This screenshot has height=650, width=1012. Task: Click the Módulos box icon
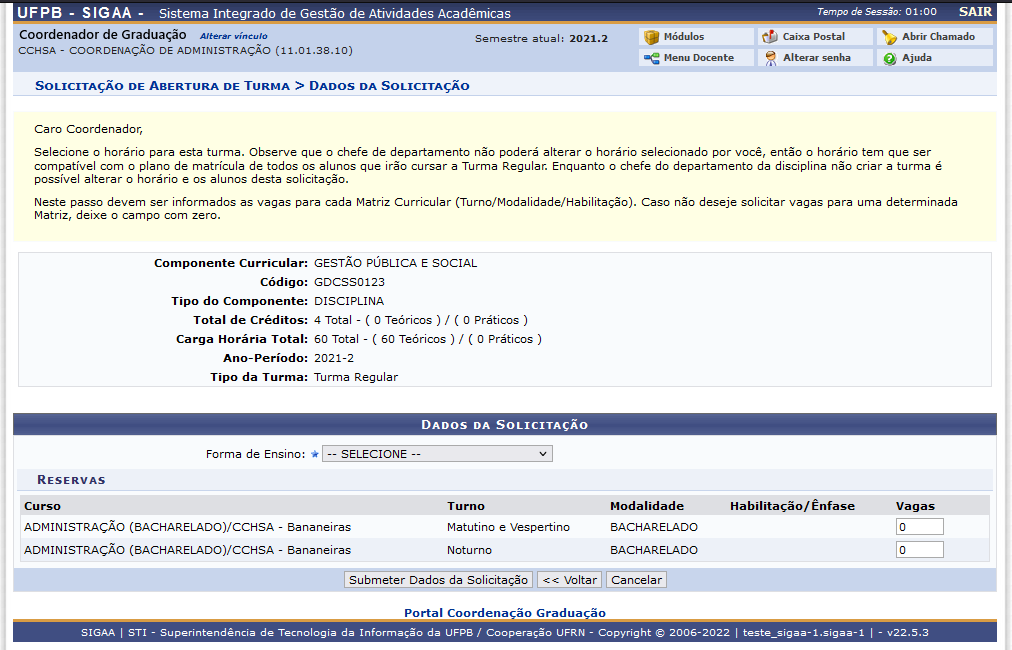651,37
